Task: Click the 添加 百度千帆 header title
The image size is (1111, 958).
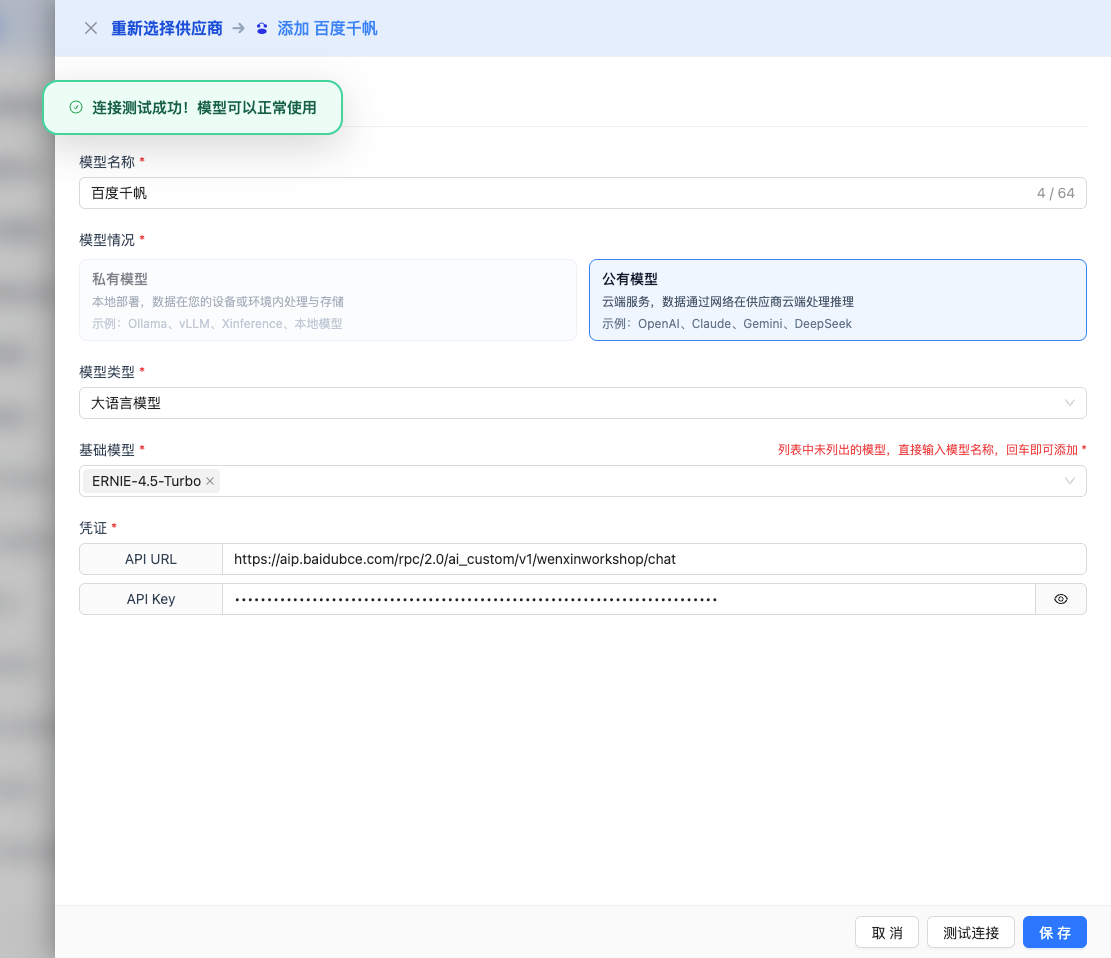Action: 327,28
